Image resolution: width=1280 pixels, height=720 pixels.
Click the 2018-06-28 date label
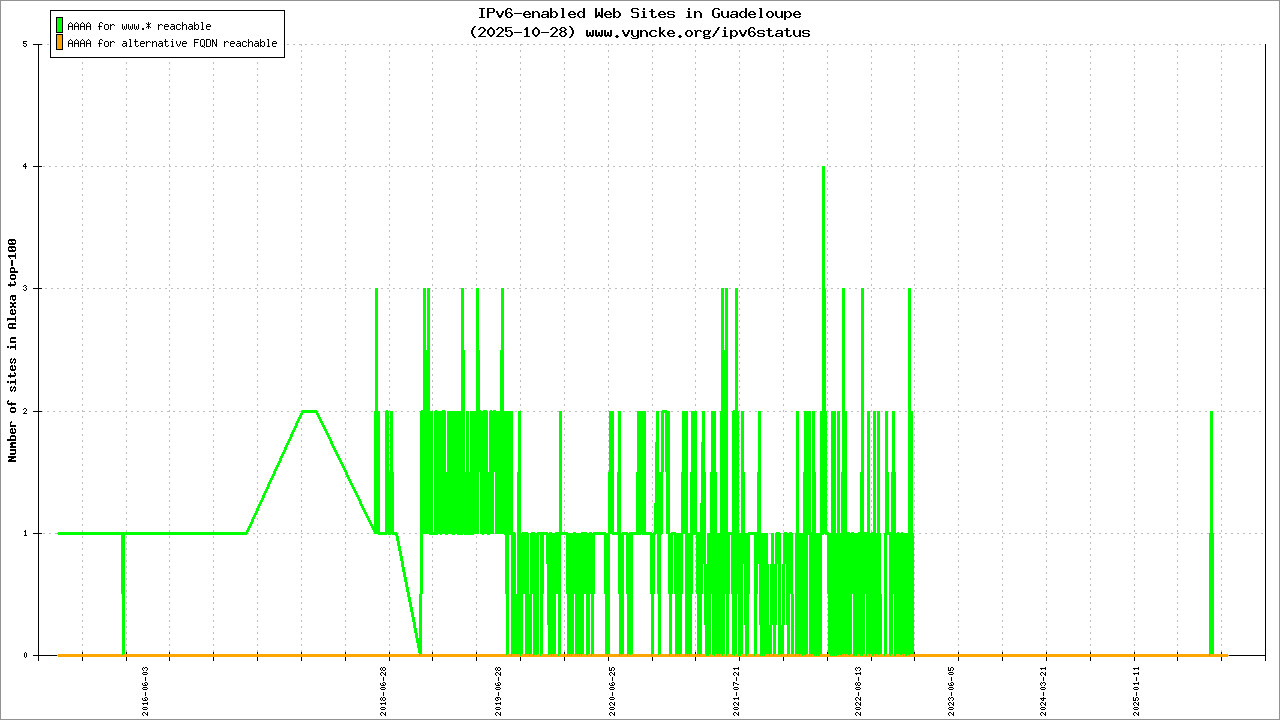384,690
